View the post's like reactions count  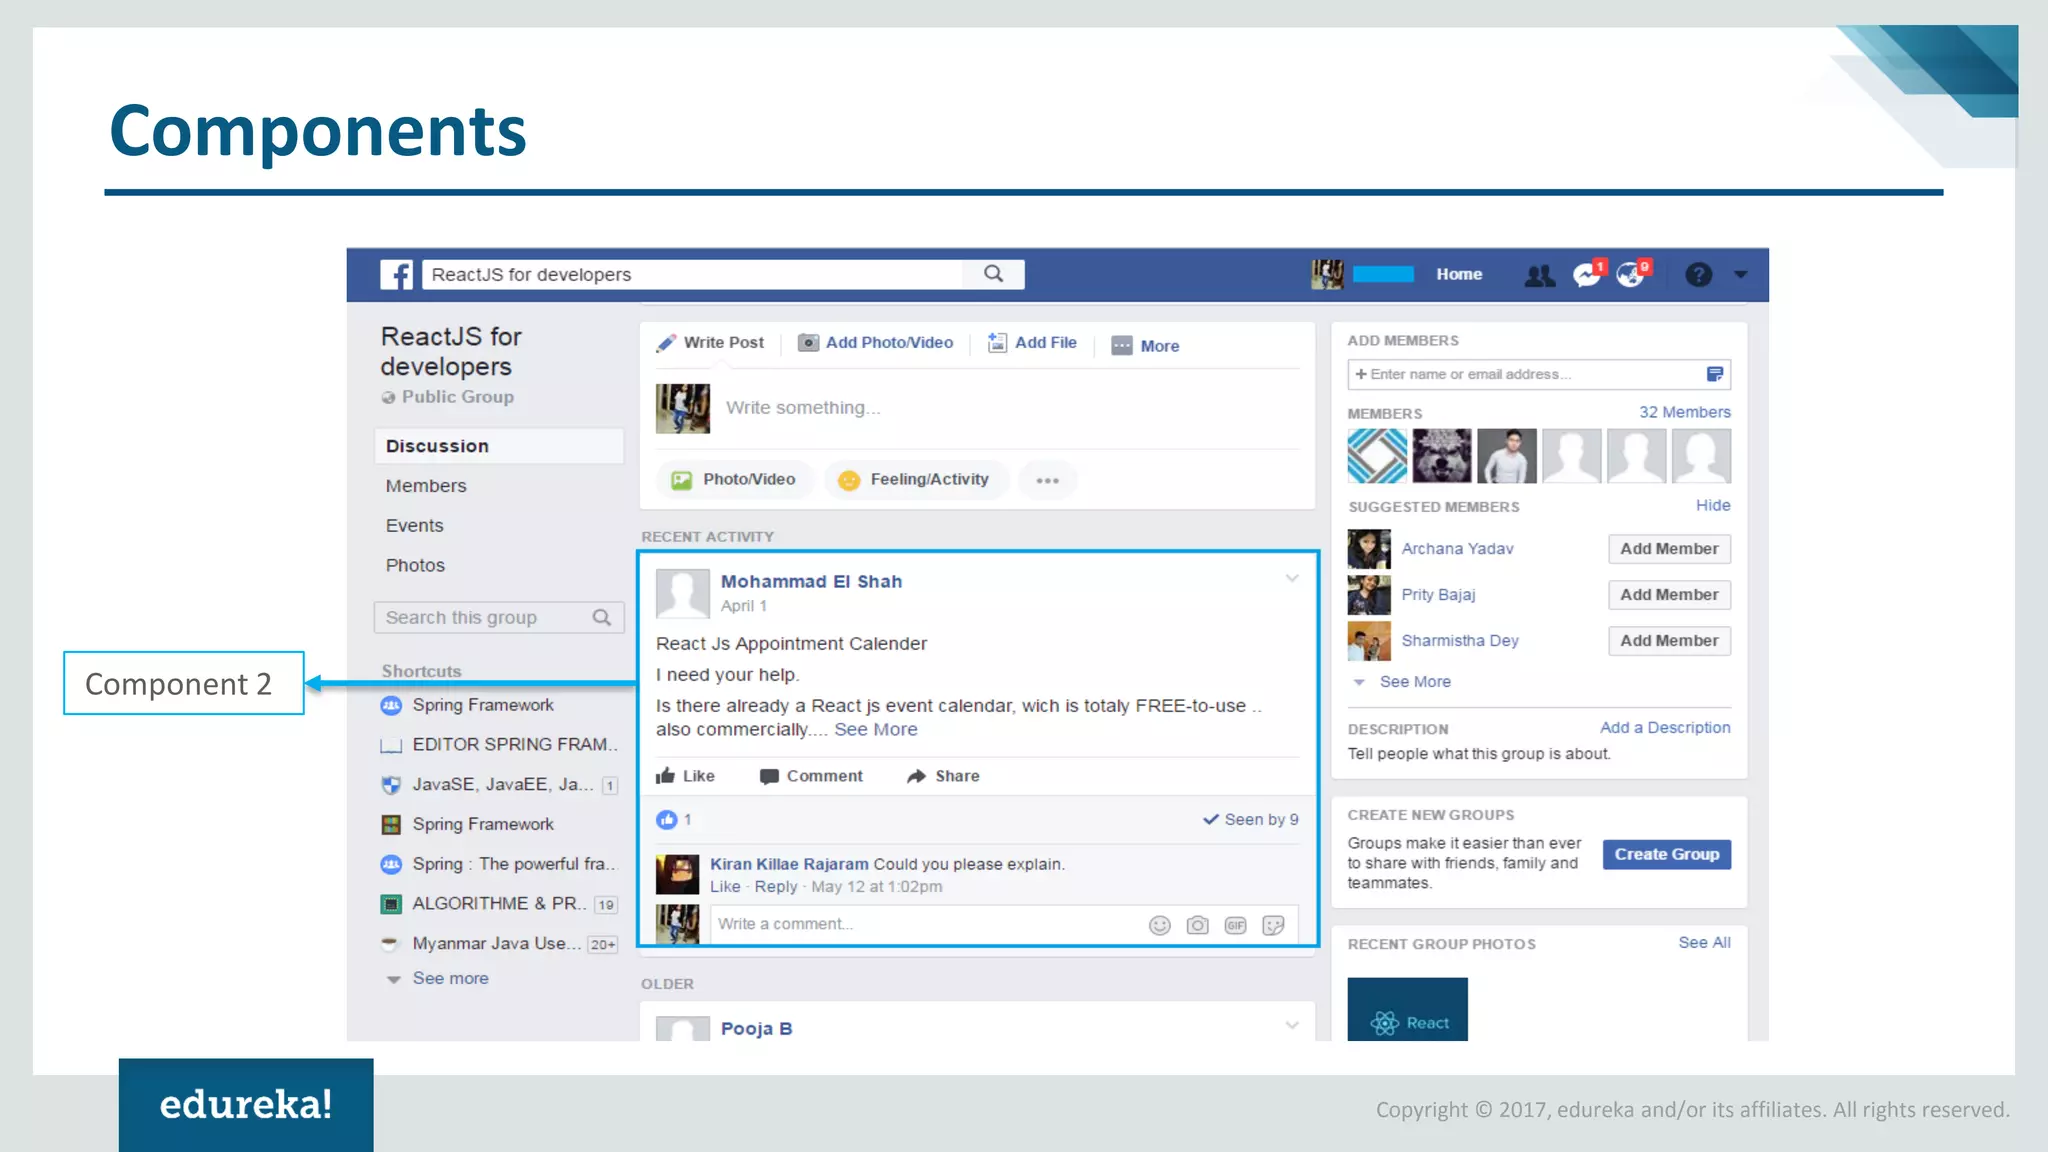click(674, 820)
